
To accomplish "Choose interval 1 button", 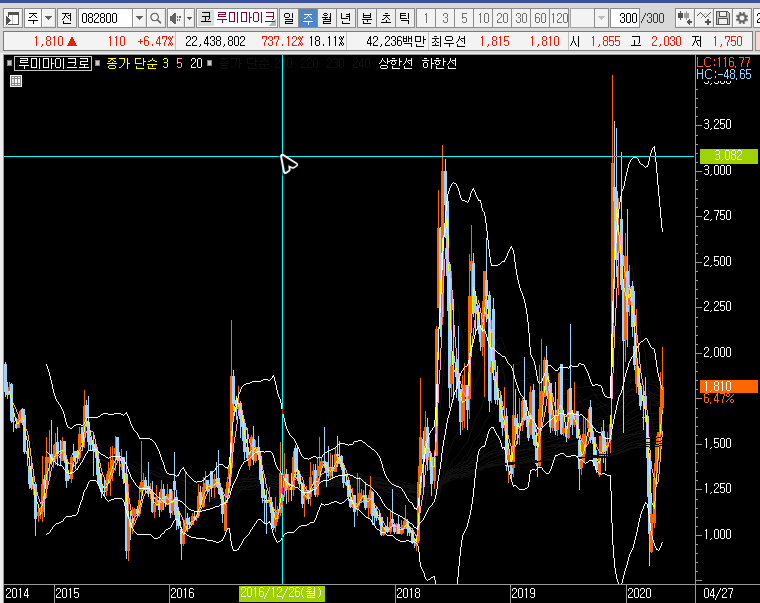I will (426, 18).
